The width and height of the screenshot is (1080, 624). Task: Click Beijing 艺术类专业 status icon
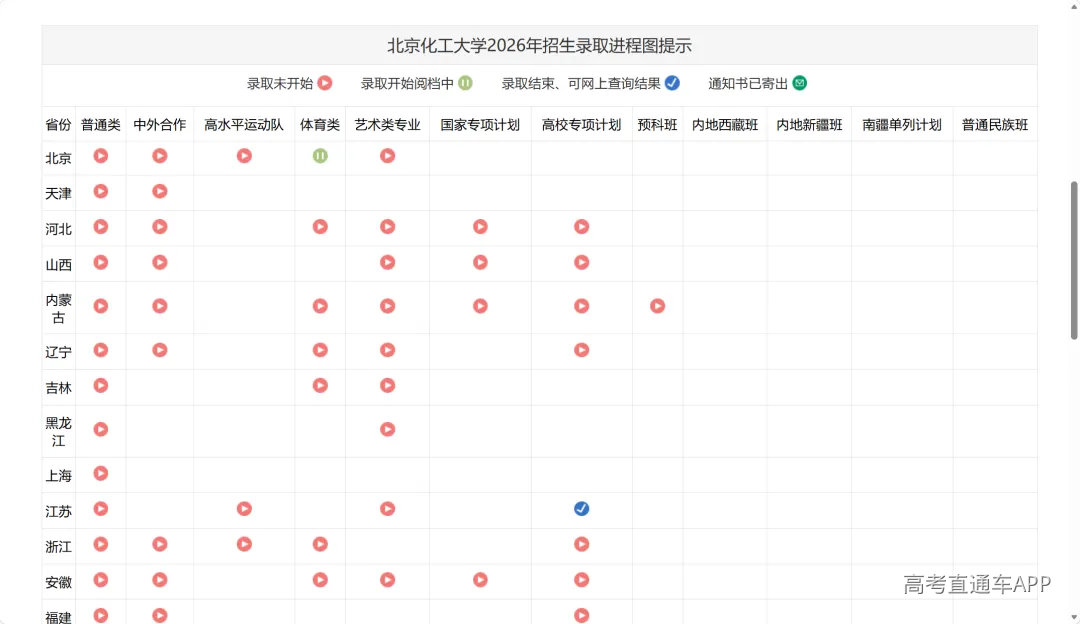[x=388, y=156]
